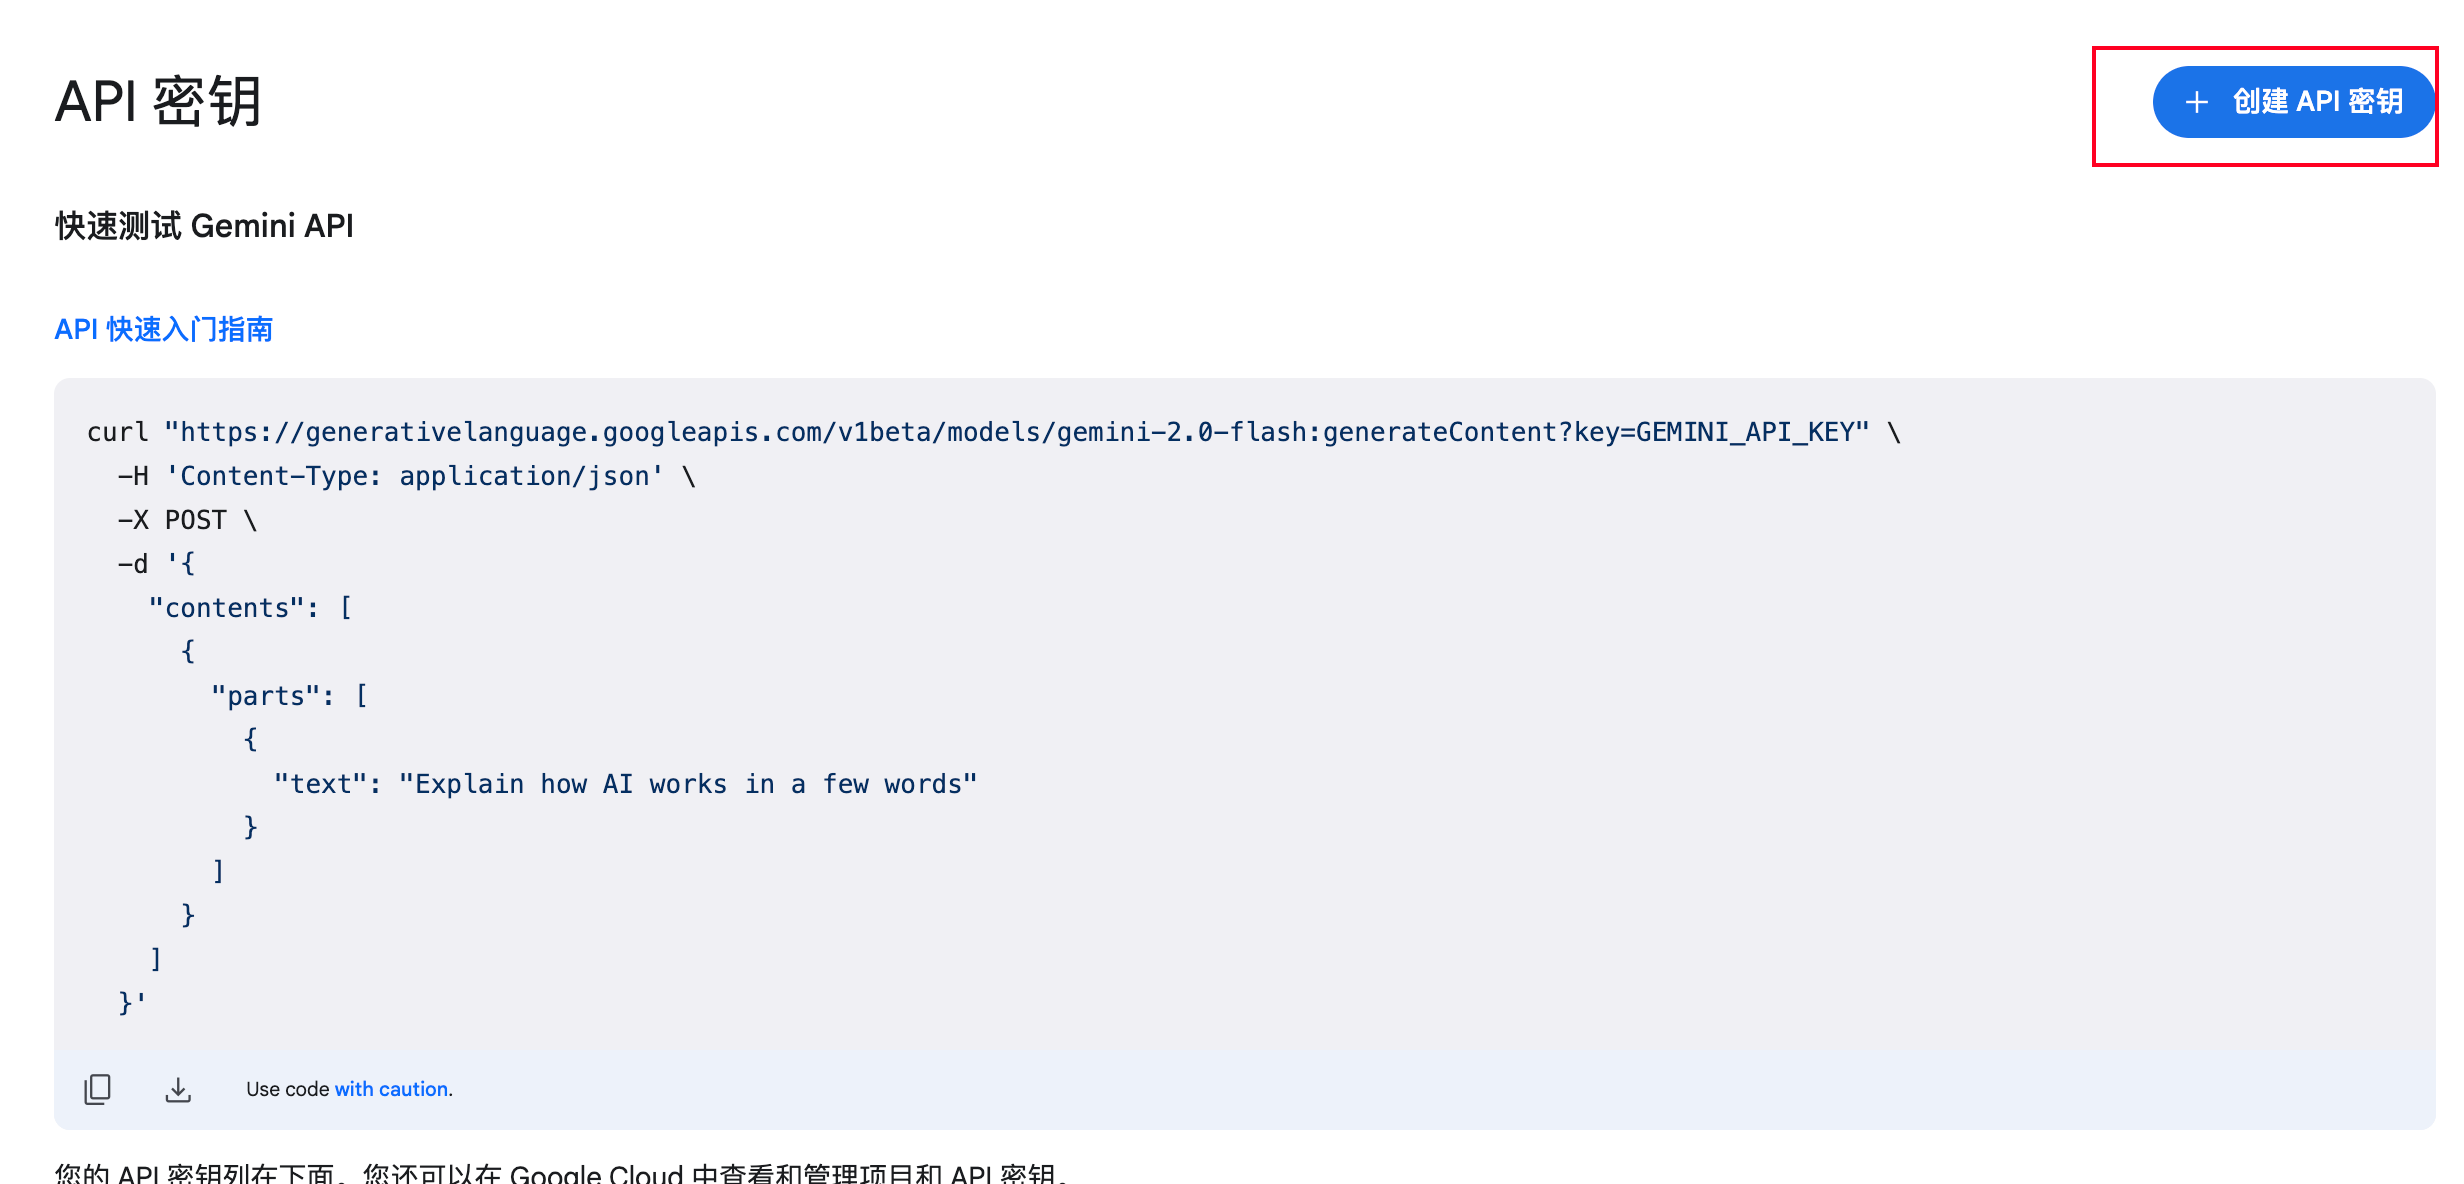Image resolution: width=2464 pixels, height=1184 pixels.
Task: Click the copy code icon
Action: point(97,1089)
